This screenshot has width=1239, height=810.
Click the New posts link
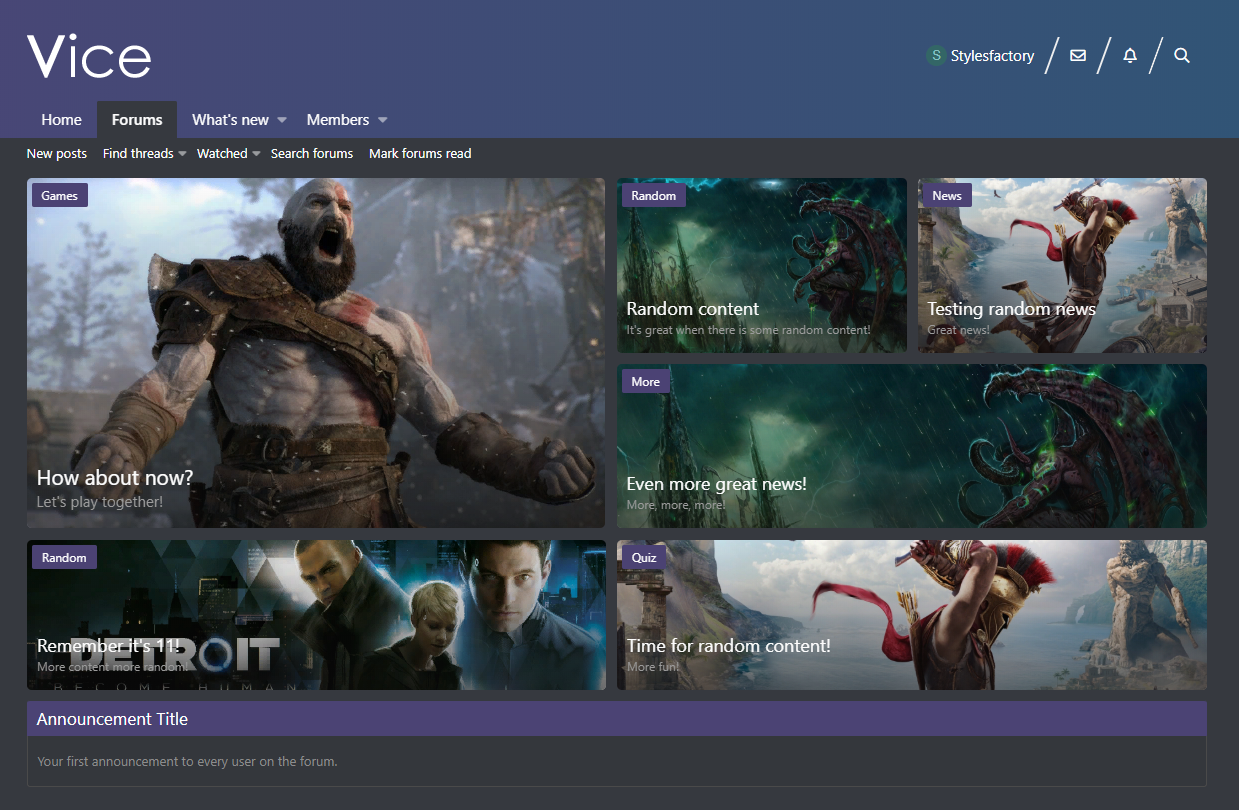click(57, 153)
